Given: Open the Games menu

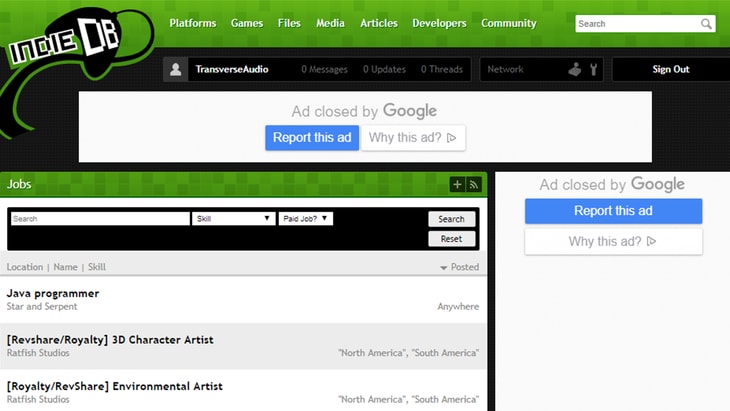Looking at the screenshot, I should point(247,23).
